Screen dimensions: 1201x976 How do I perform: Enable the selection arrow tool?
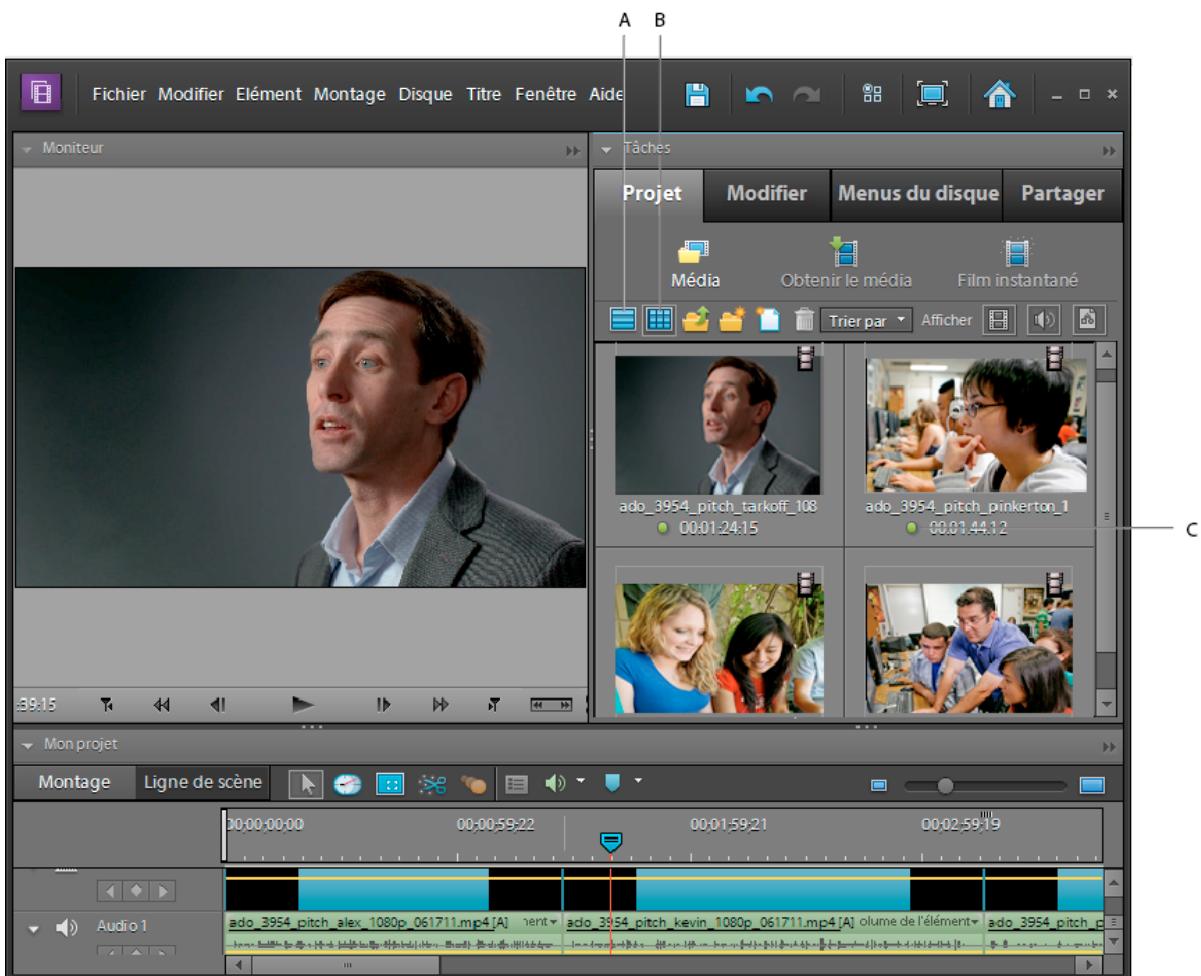pyautogui.click(x=306, y=782)
